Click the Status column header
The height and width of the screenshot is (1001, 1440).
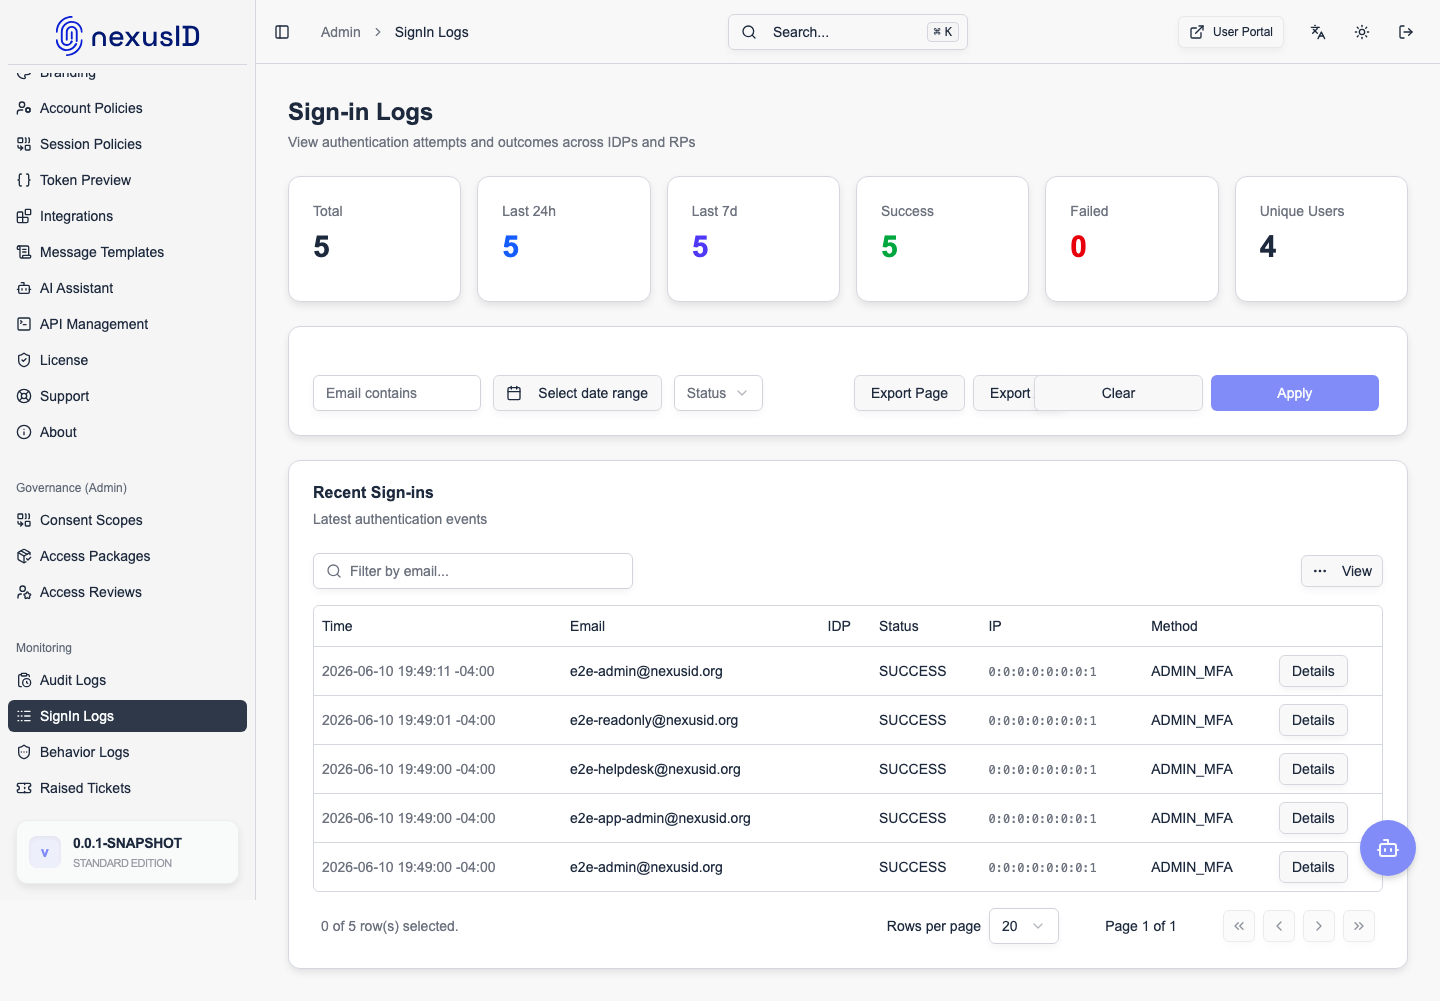coord(898,626)
